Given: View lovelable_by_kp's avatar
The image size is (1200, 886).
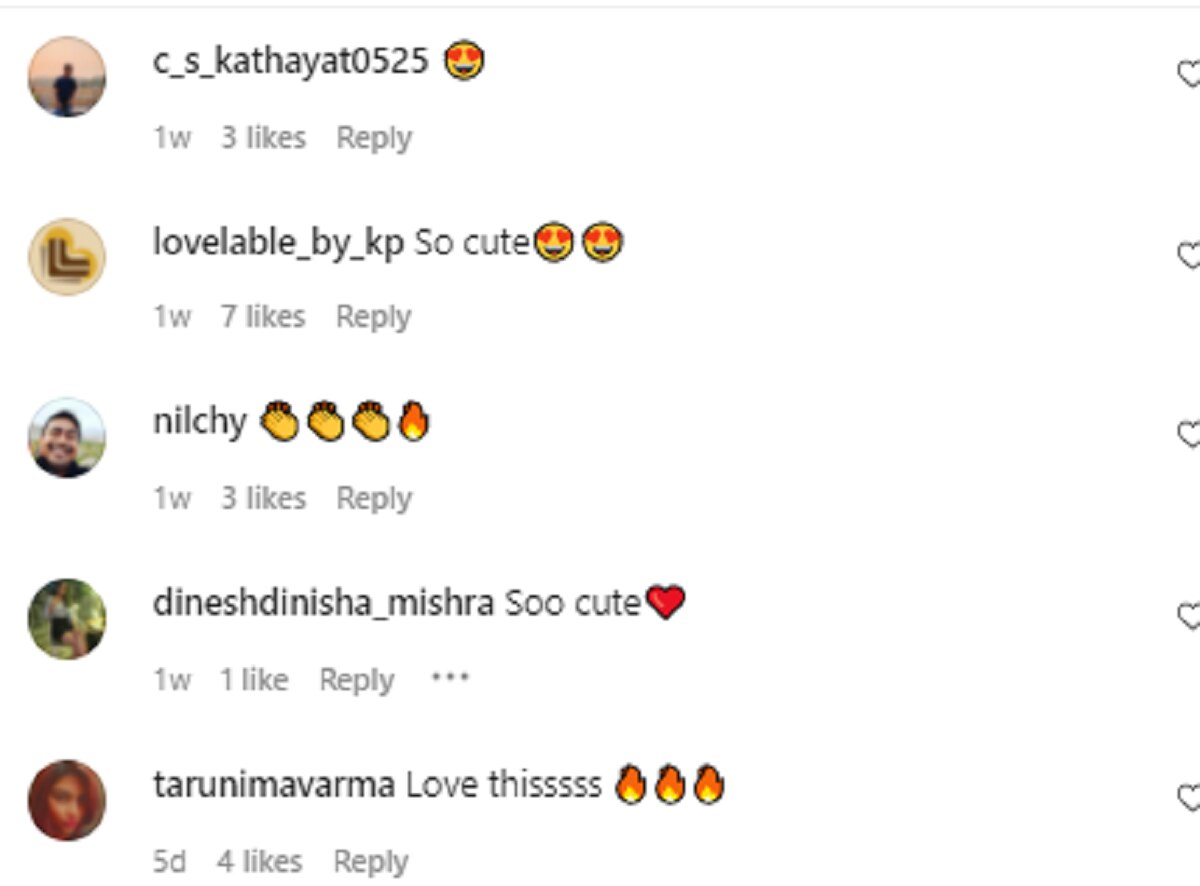Looking at the screenshot, I should tap(66, 257).
